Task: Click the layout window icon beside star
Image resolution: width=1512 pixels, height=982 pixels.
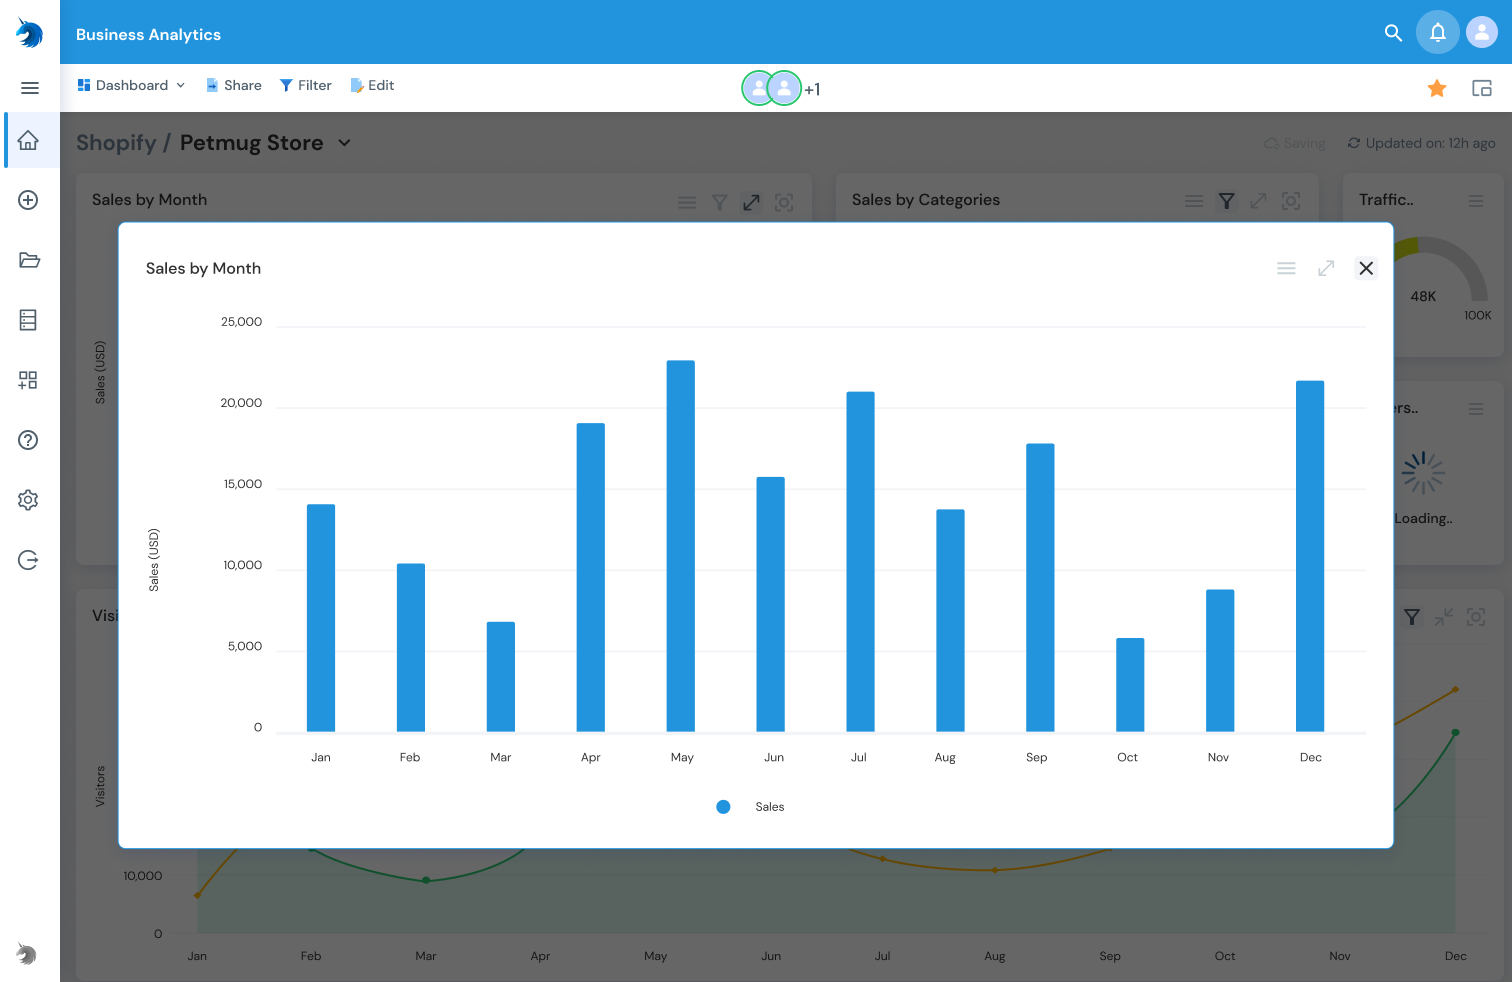Action: click(1482, 88)
